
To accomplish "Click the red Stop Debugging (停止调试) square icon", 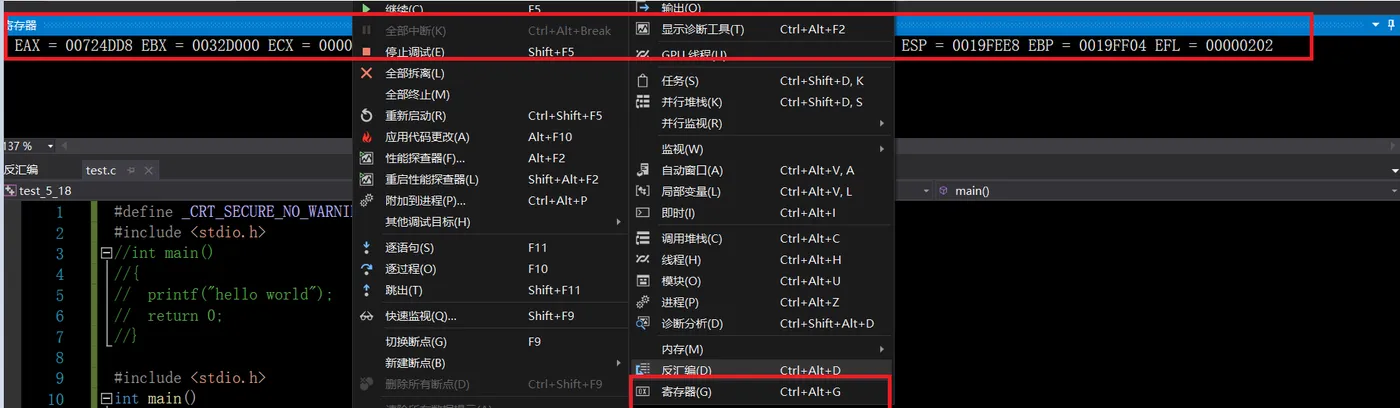I will [366, 52].
